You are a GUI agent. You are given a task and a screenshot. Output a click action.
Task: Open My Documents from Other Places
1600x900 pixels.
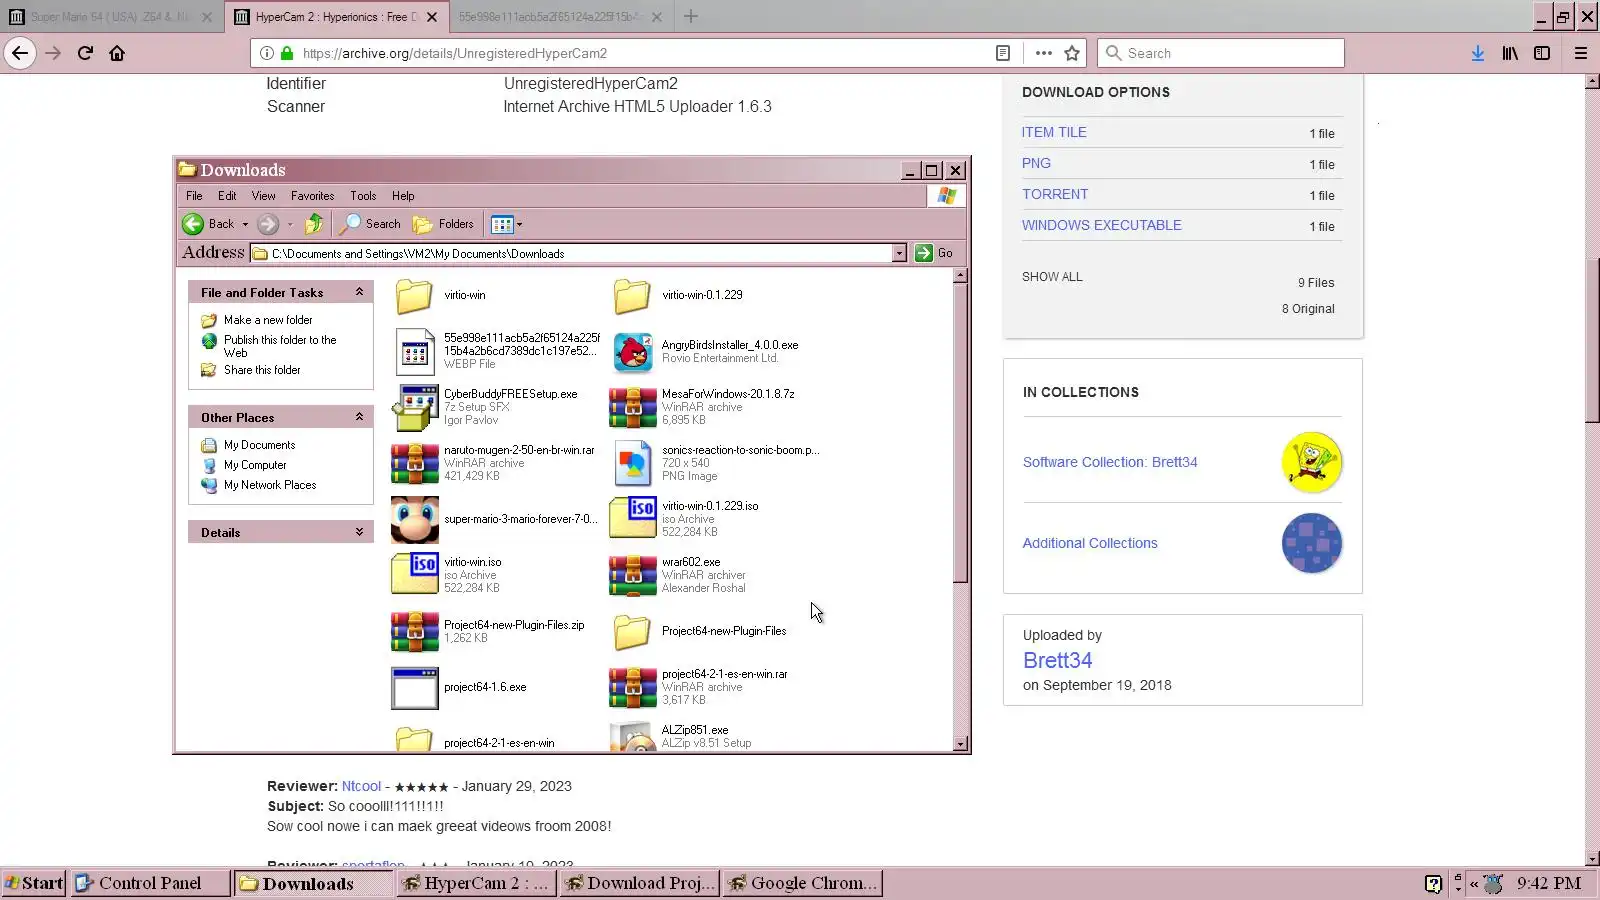click(x=259, y=445)
